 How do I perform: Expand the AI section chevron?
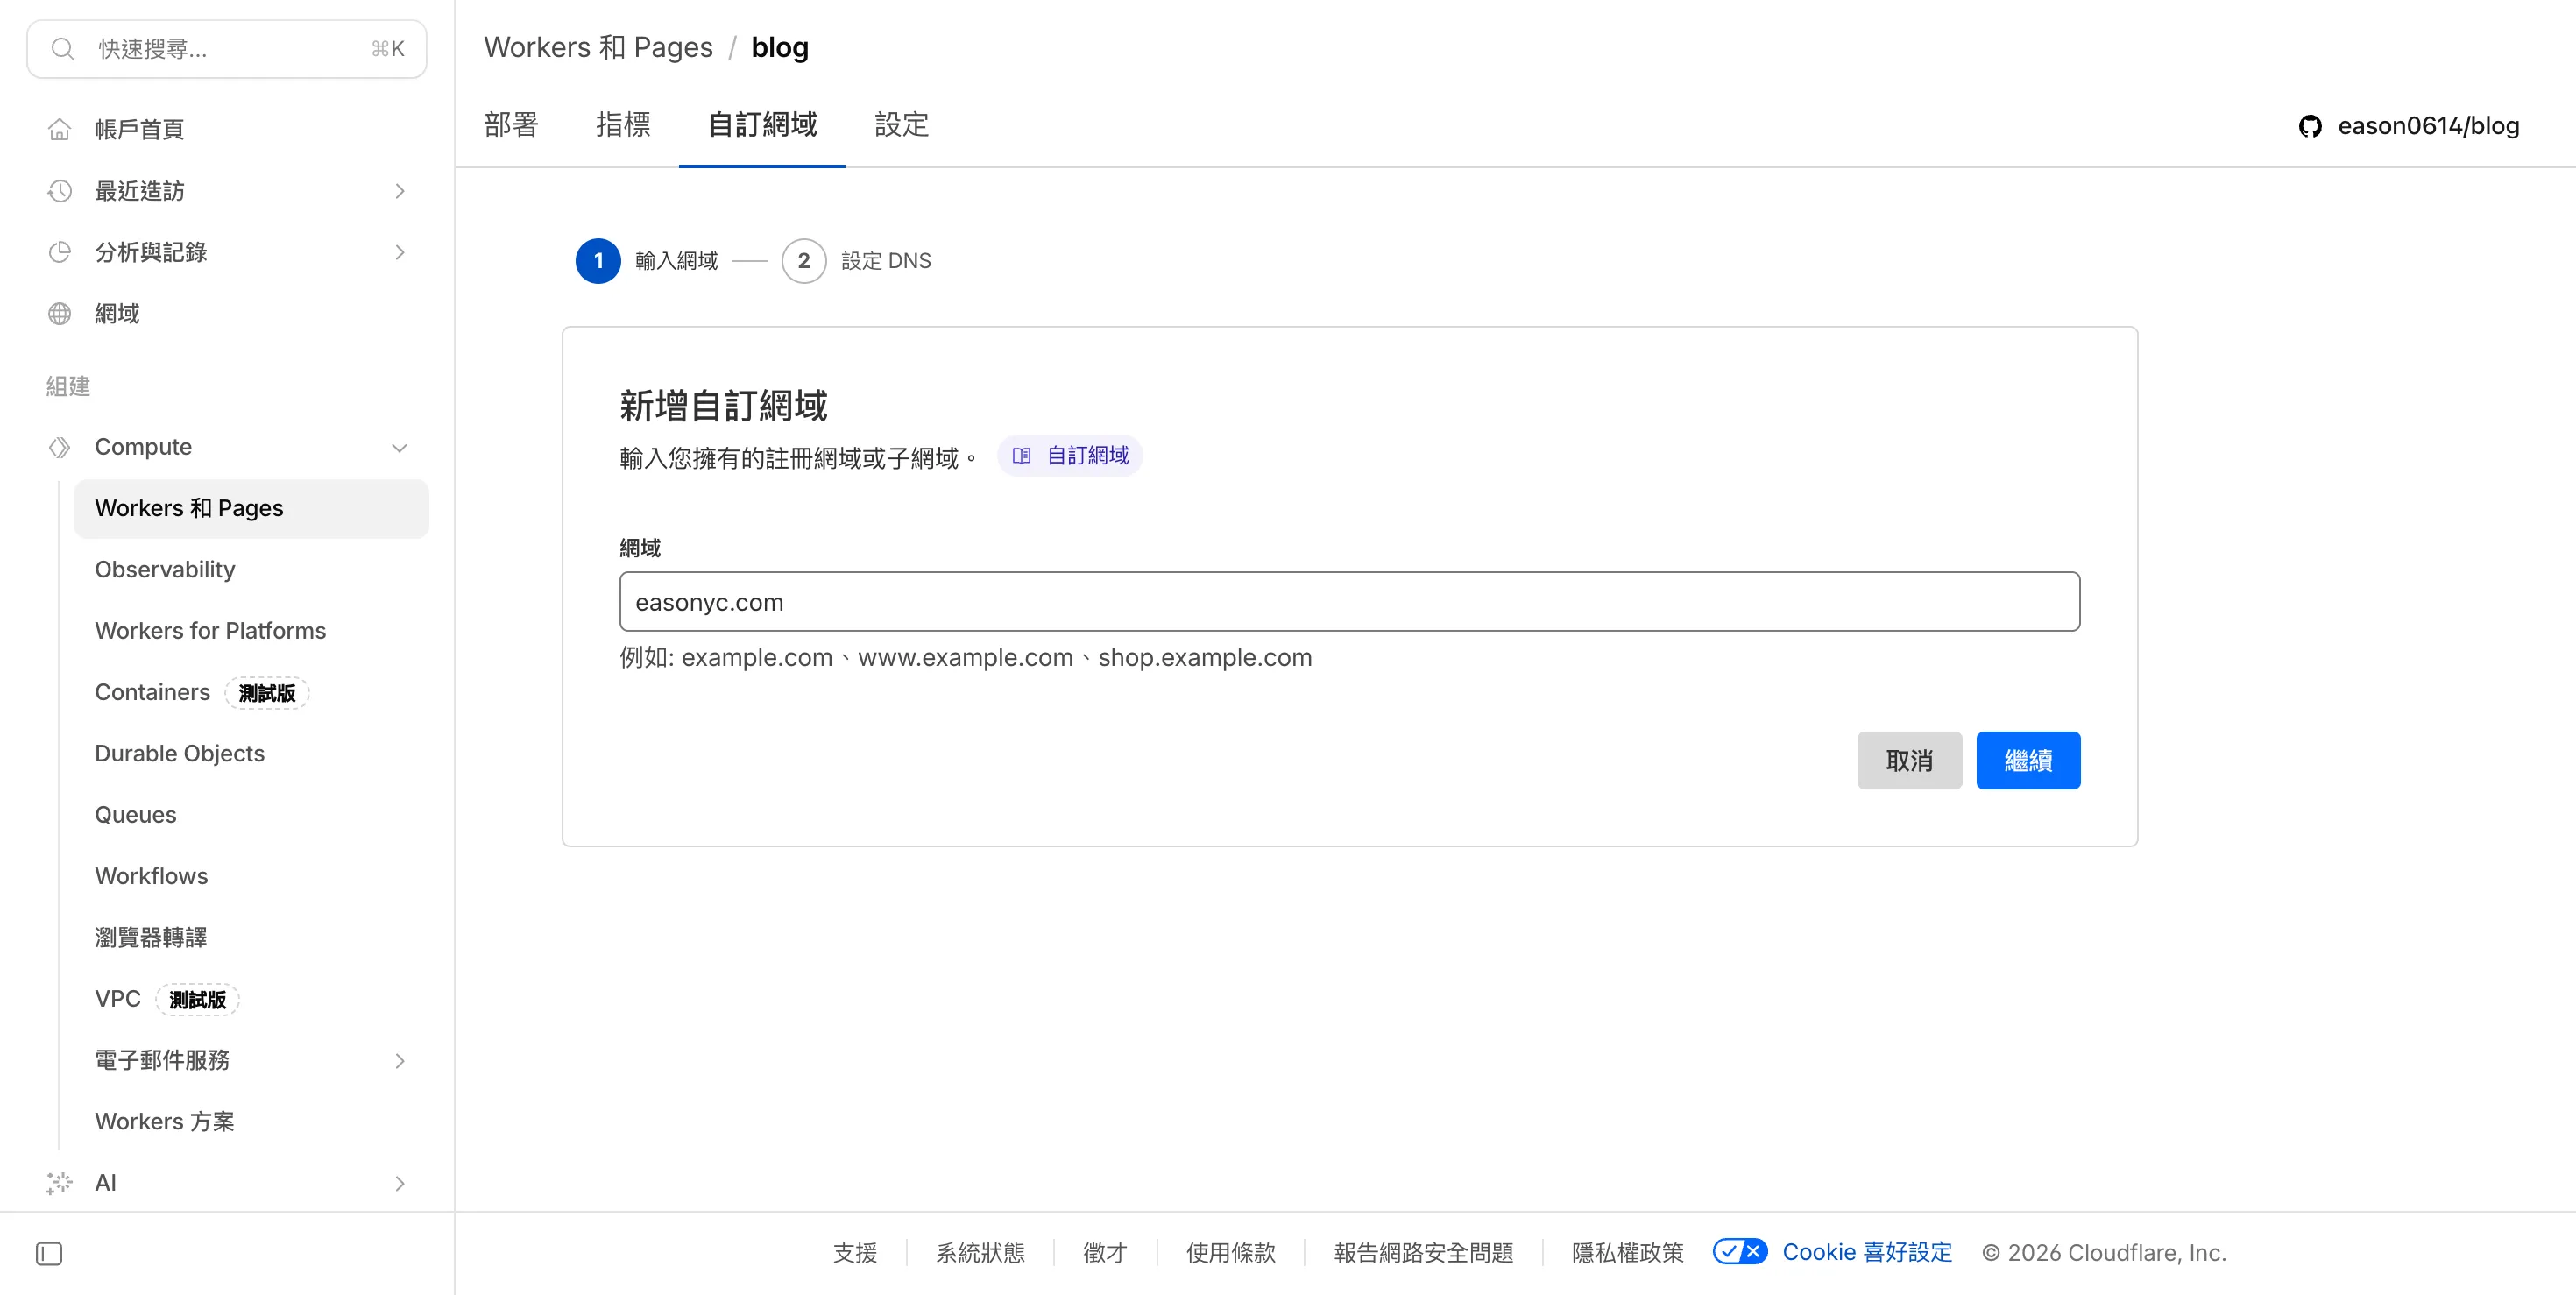399,1183
